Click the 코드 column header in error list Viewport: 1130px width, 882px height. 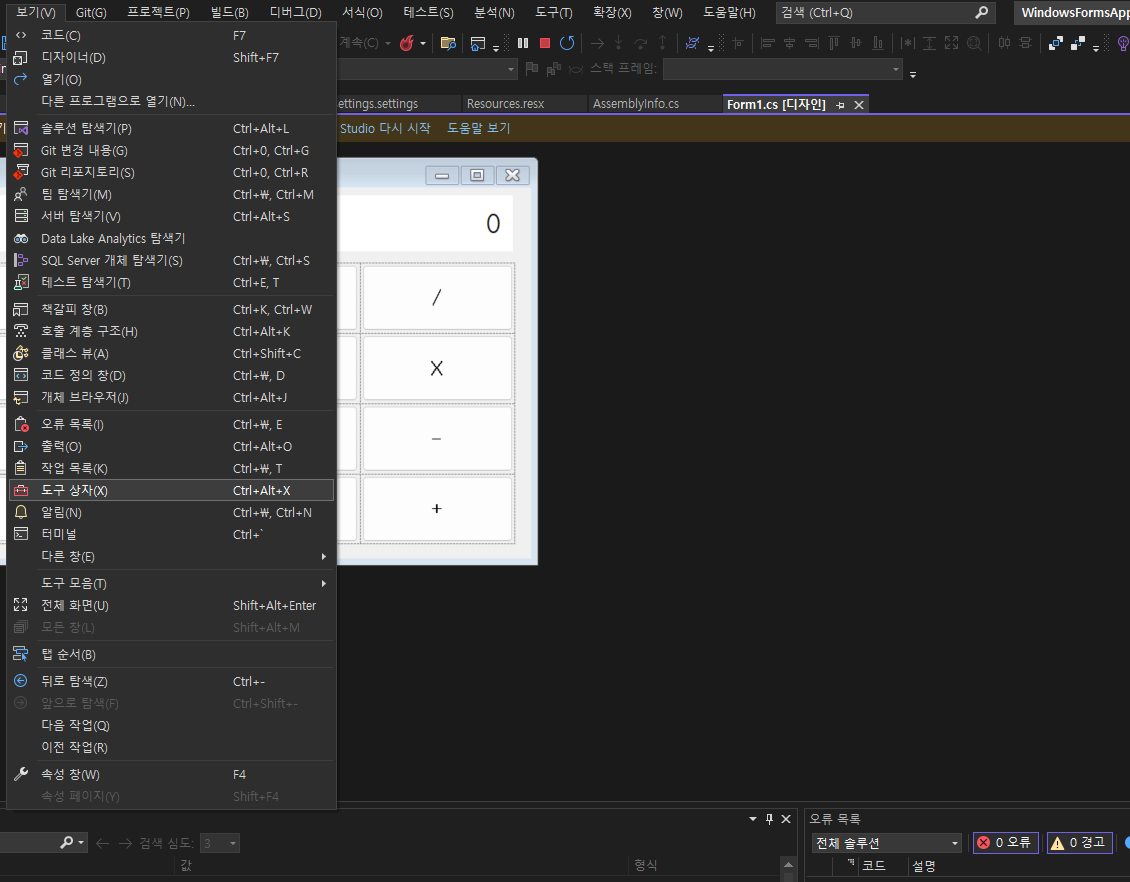(x=873, y=866)
